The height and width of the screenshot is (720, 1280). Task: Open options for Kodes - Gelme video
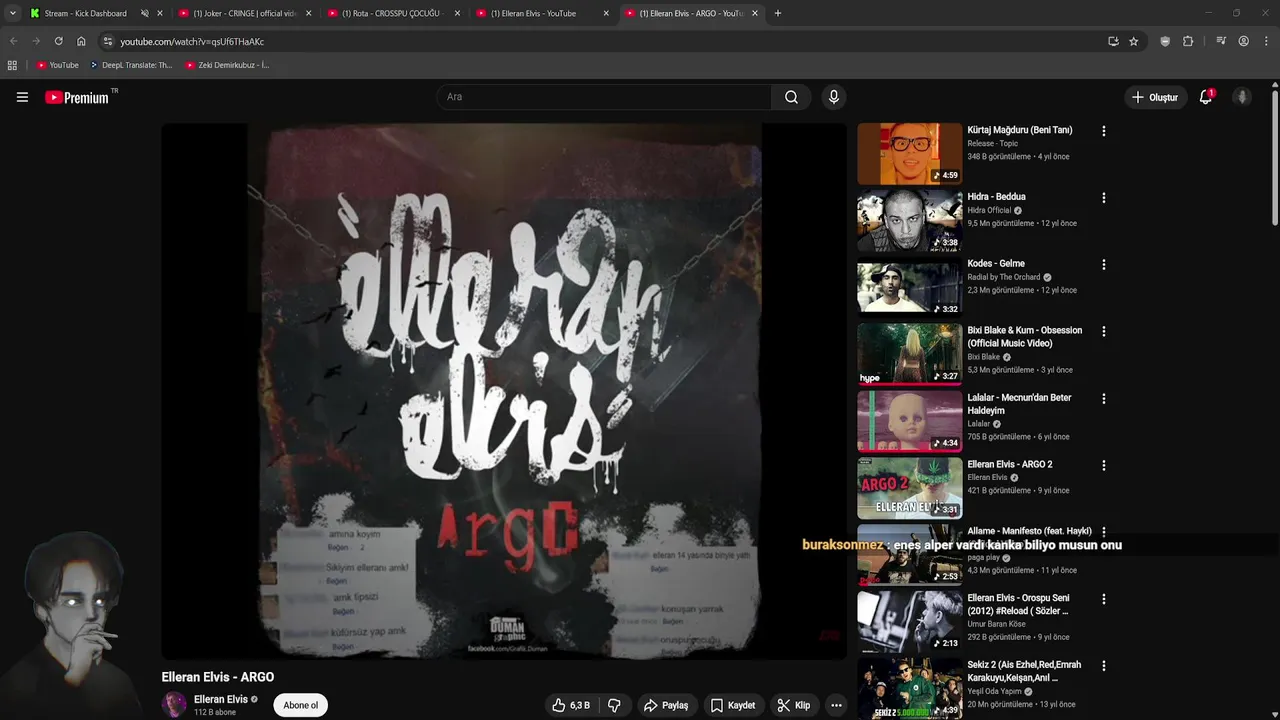[1103, 265]
